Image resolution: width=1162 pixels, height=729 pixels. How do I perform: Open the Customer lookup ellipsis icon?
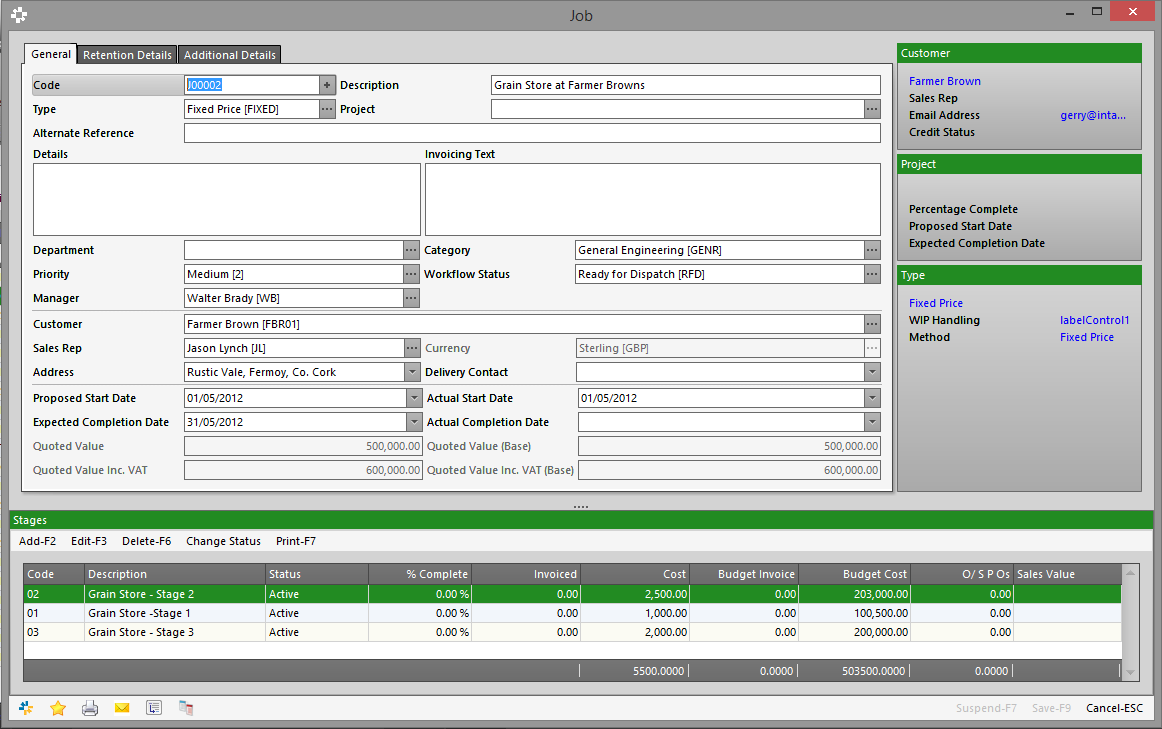871,323
